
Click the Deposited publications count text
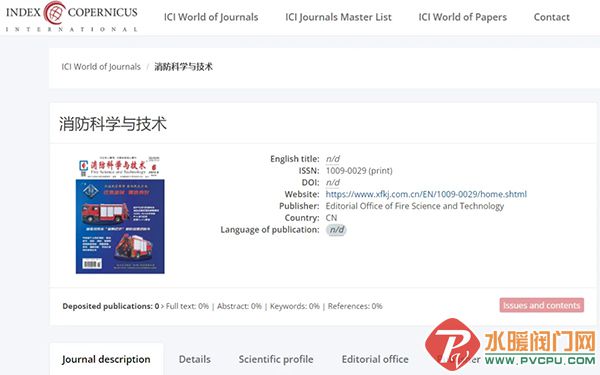coord(111,306)
